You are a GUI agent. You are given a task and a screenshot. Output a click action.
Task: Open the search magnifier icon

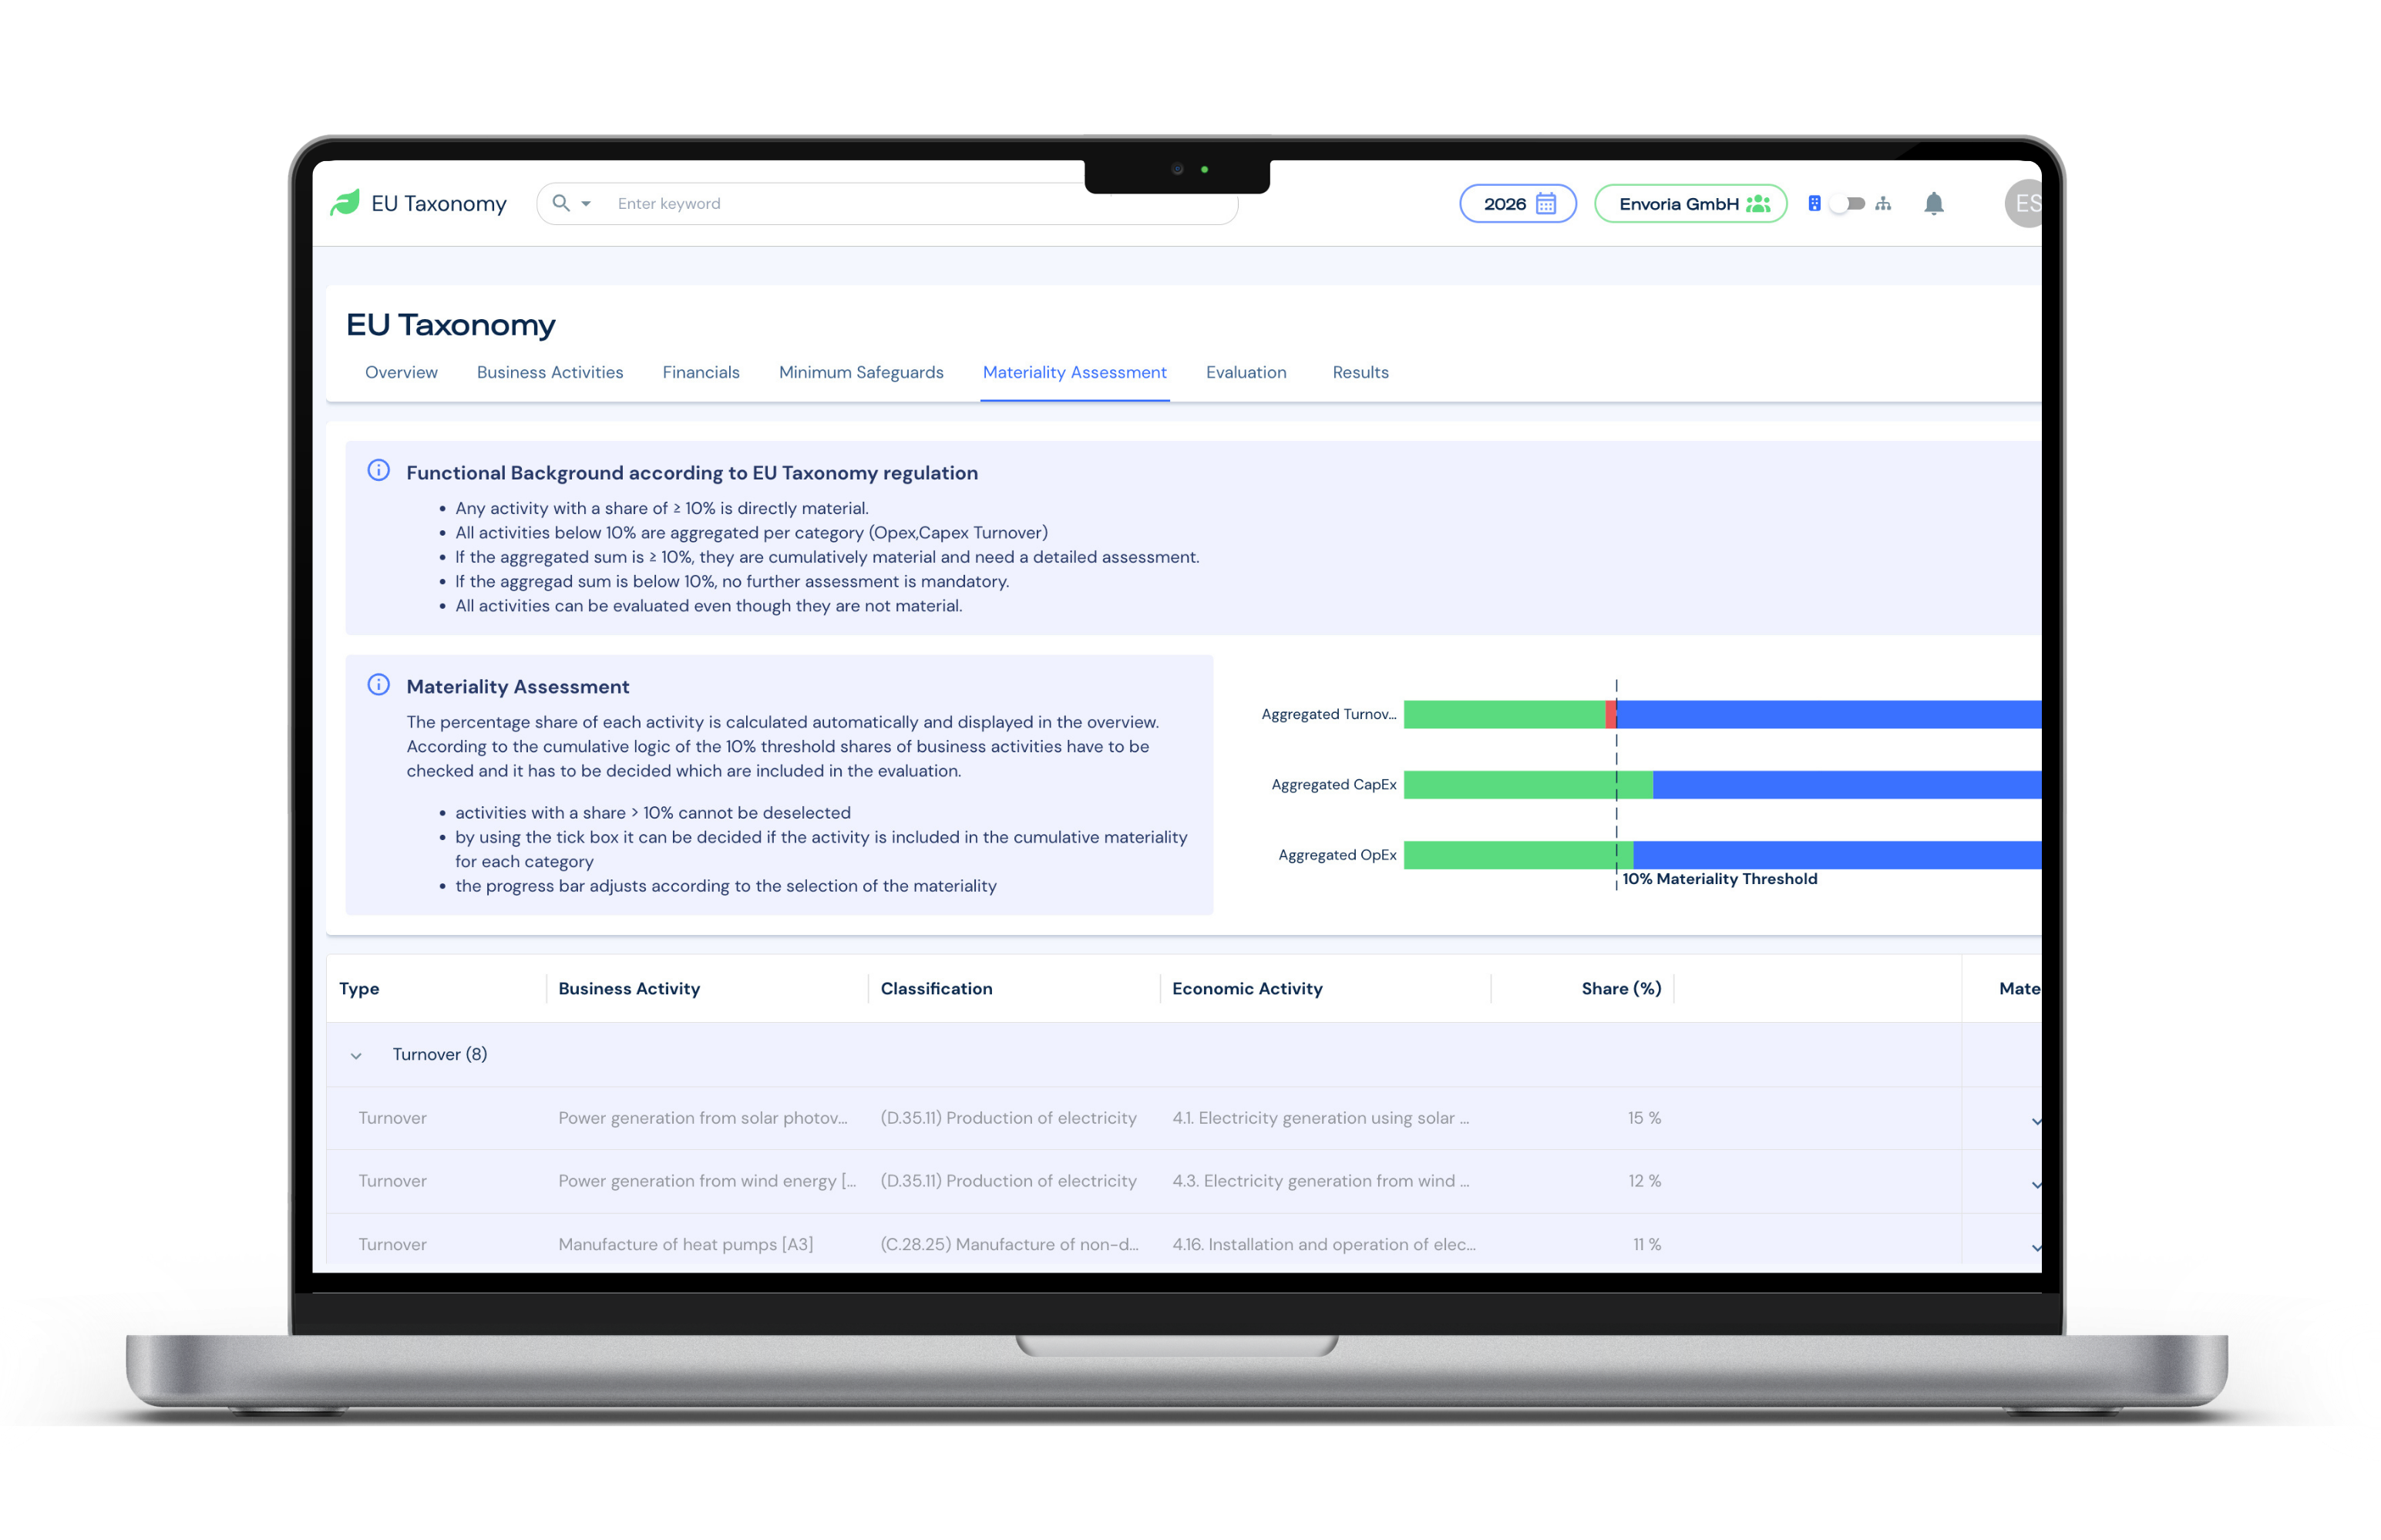coord(560,203)
